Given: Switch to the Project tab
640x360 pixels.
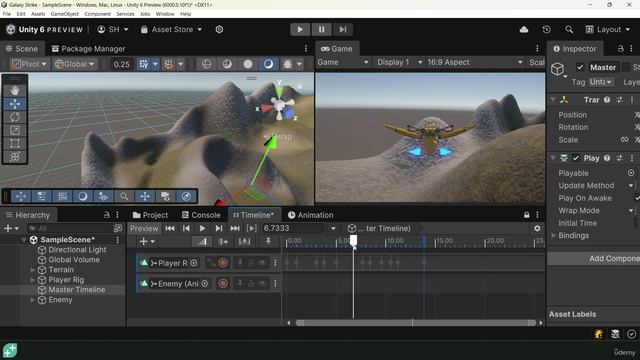Looking at the screenshot, I should tap(150, 215).
